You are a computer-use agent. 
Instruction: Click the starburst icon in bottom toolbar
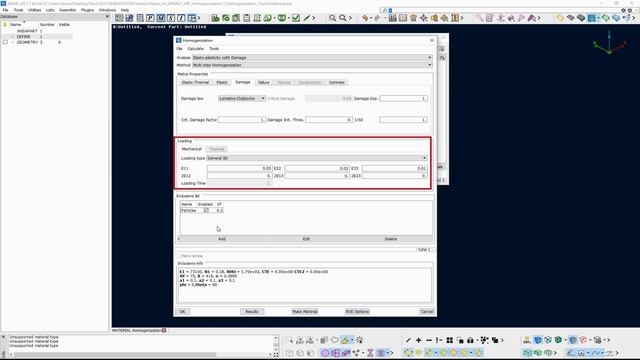pos(360,340)
